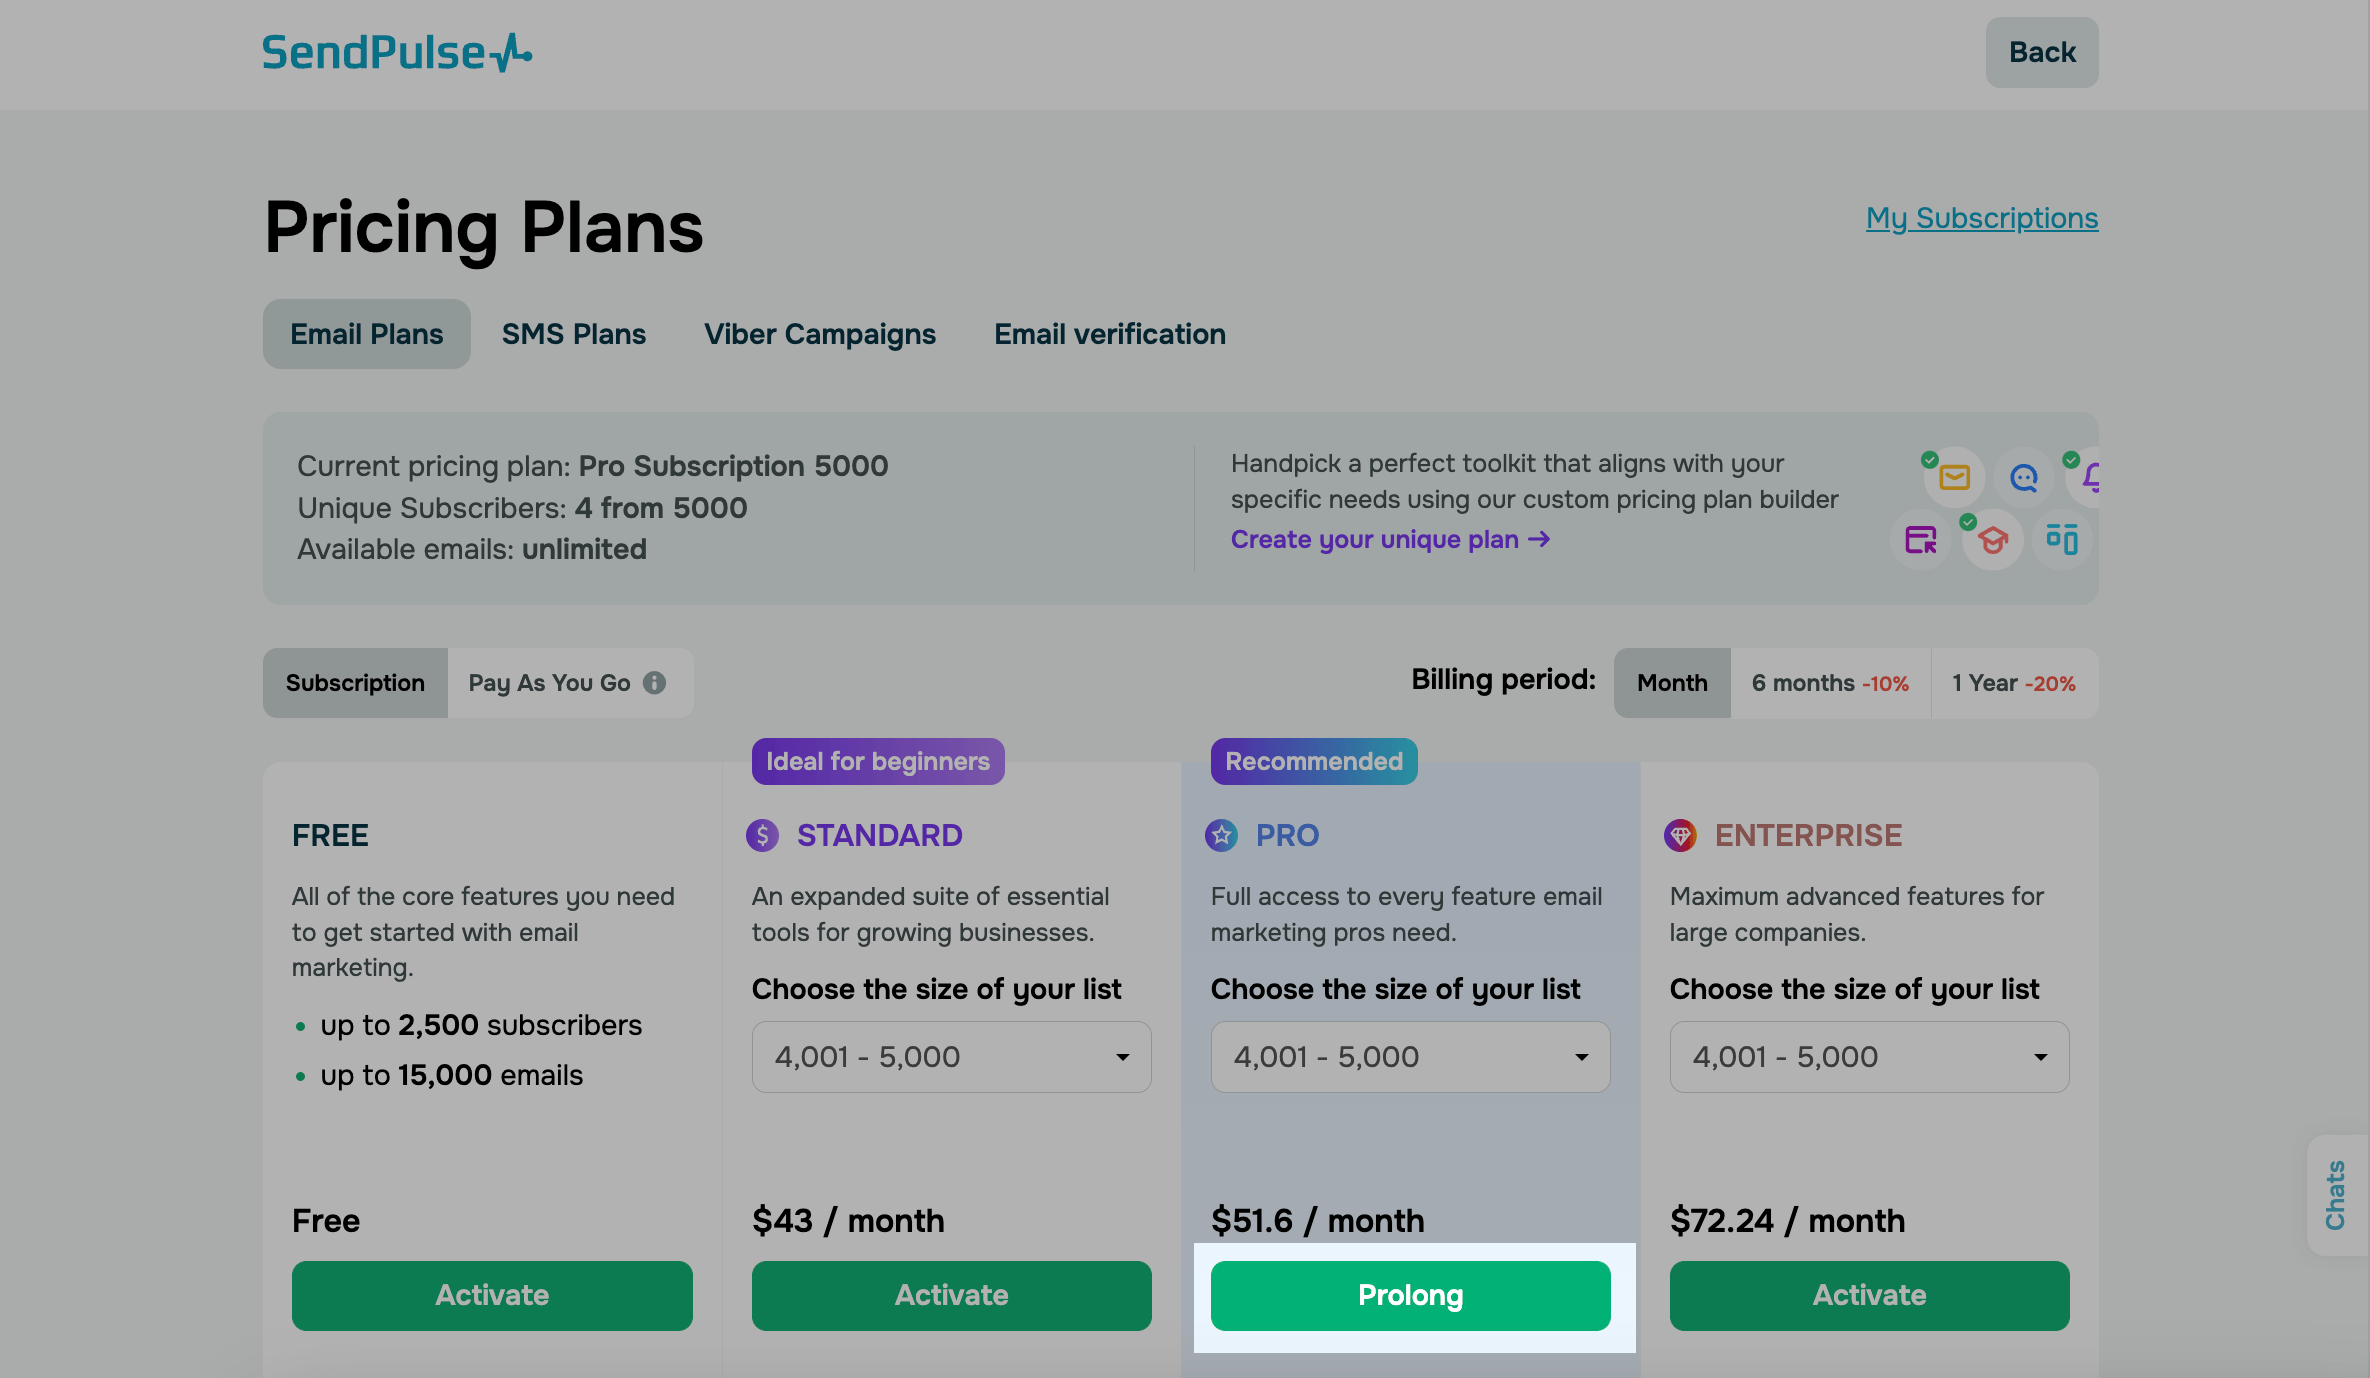Click the purple notification bell icon
This screenshot has height=1378, width=2370.
pos(2093,480)
